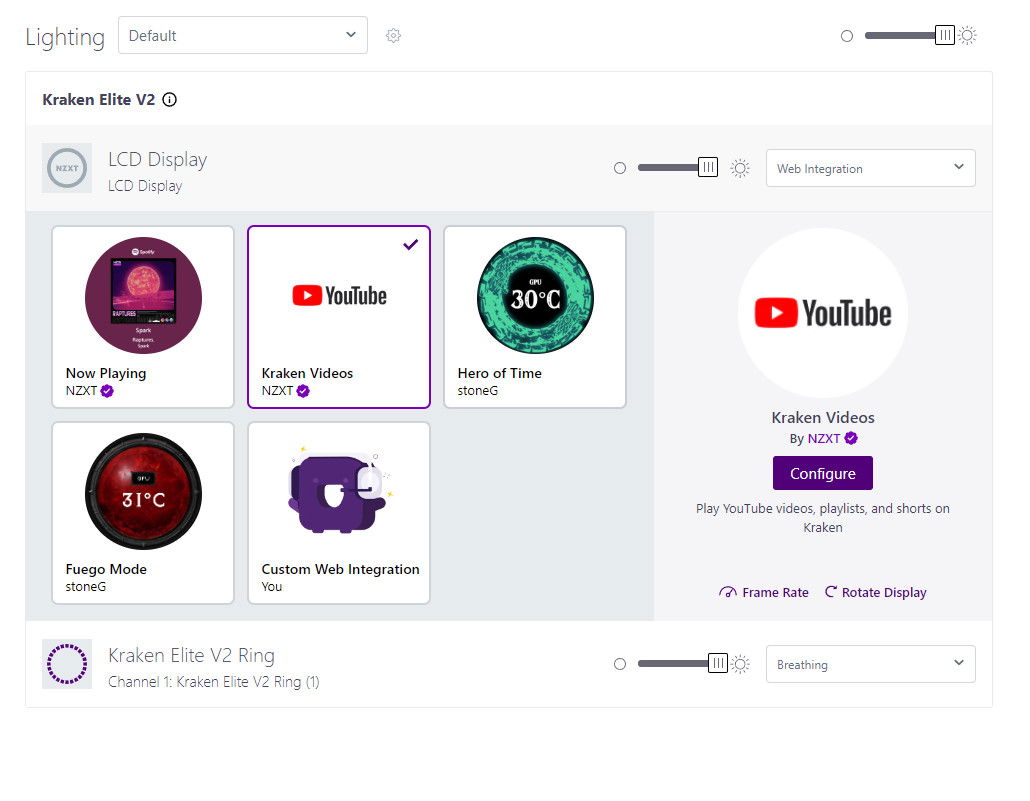Click the 'LCD Display' title text
This screenshot has width=1030, height=801.
(158, 160)
